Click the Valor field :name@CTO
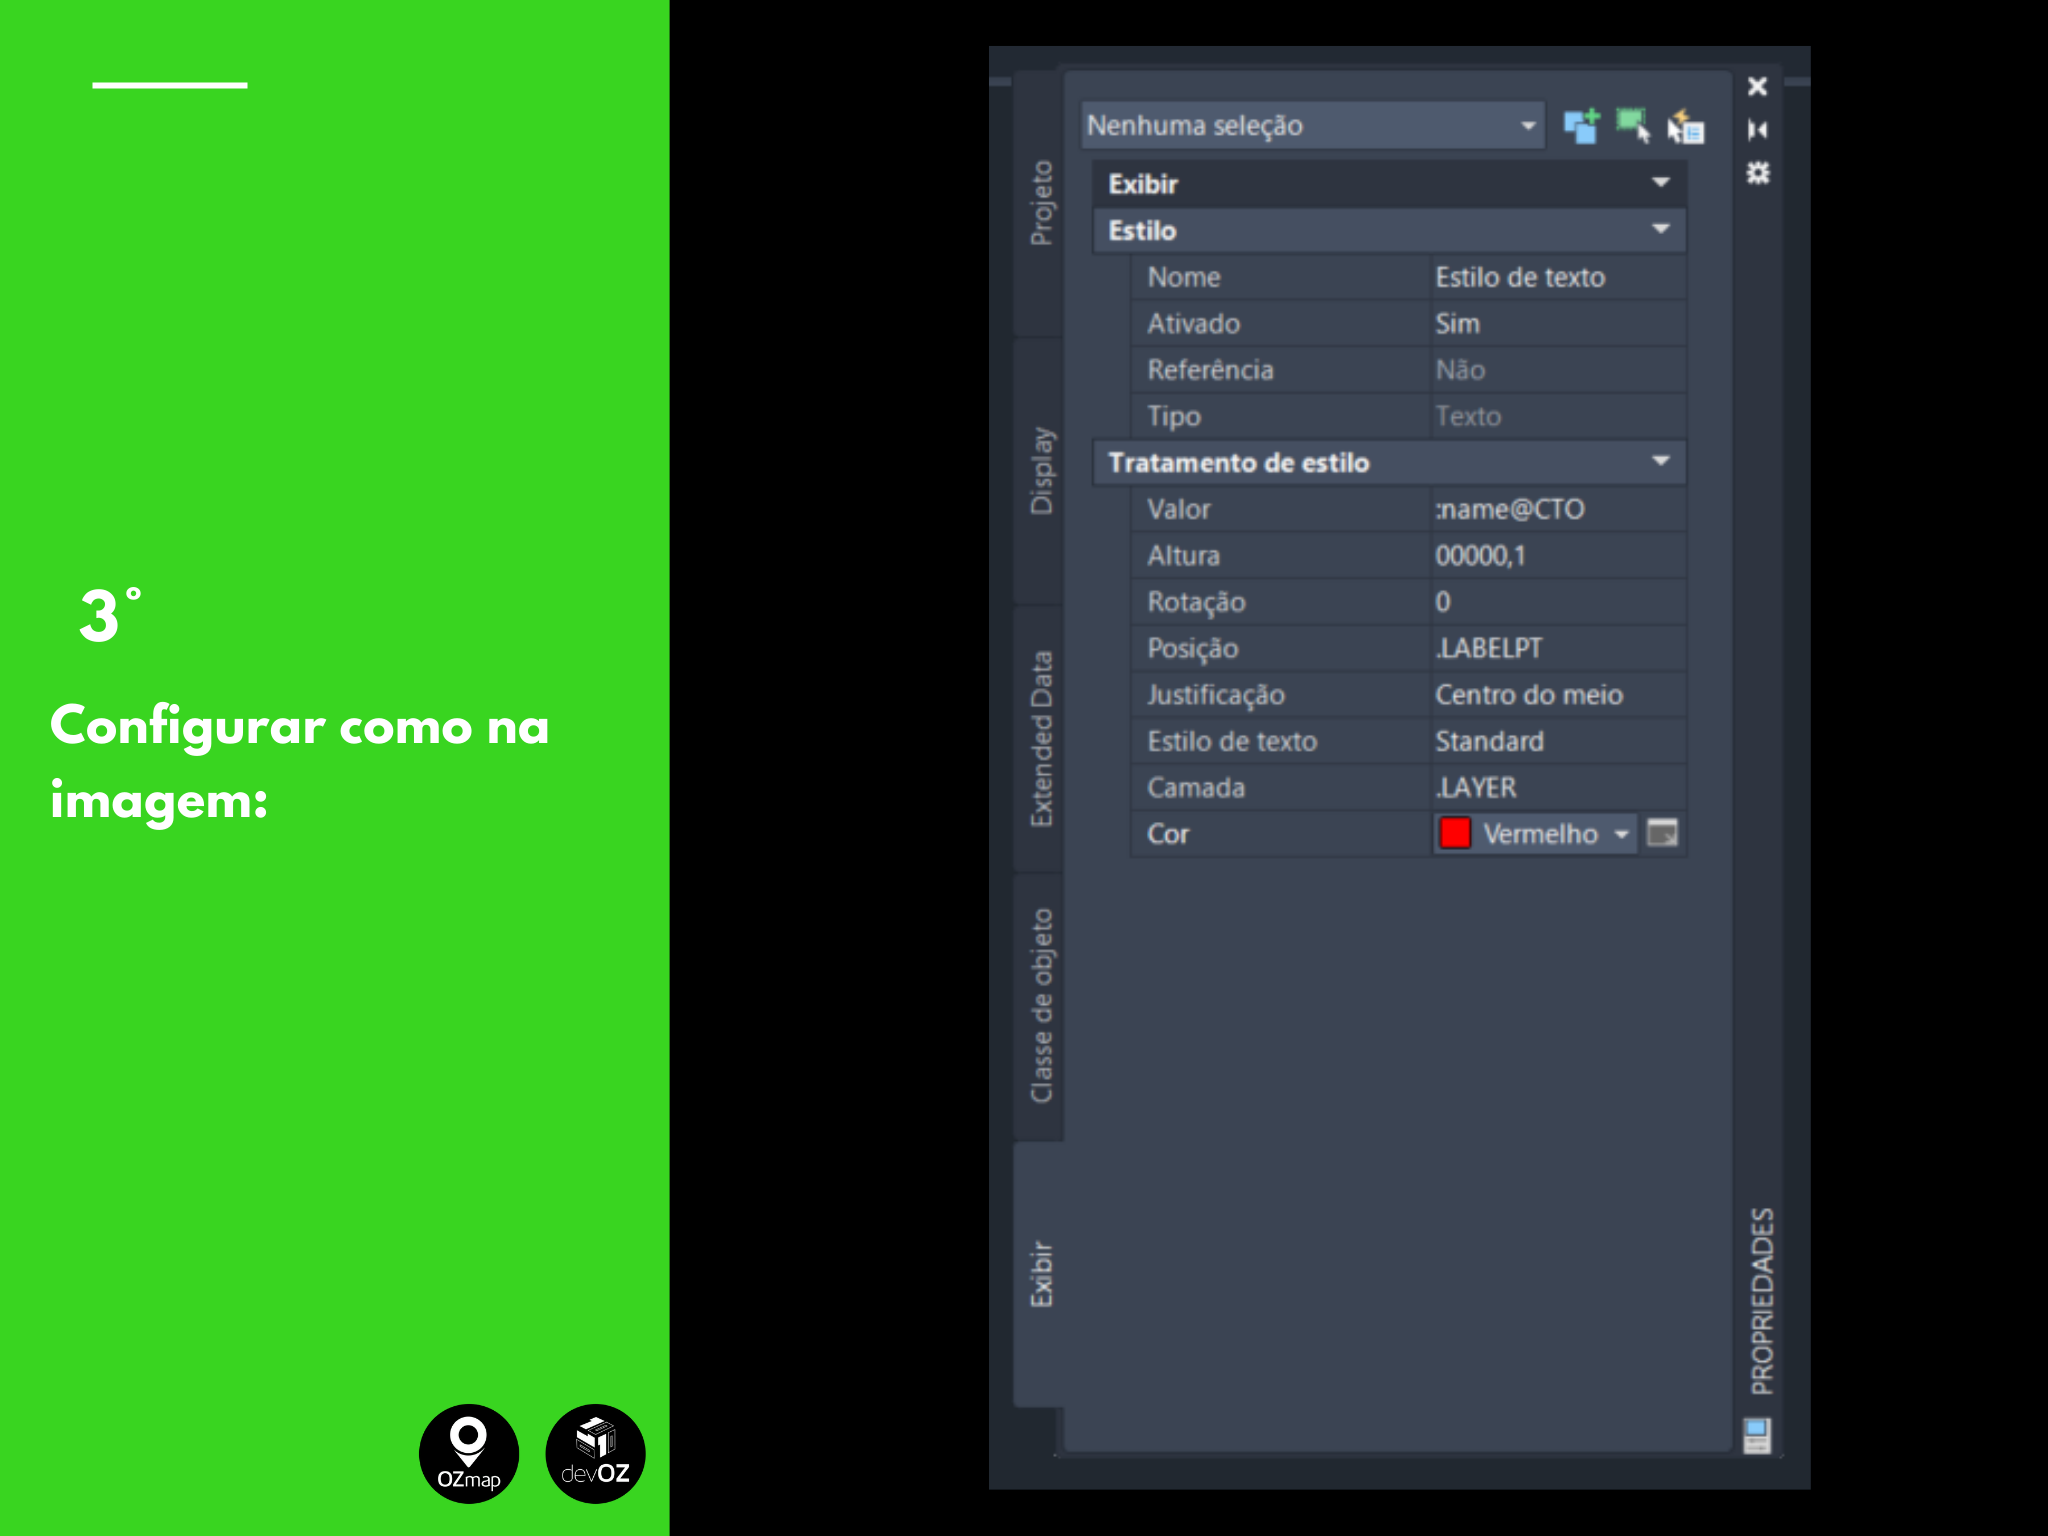Viewport: 2048px width, 1536px height. click(1558, 509)
